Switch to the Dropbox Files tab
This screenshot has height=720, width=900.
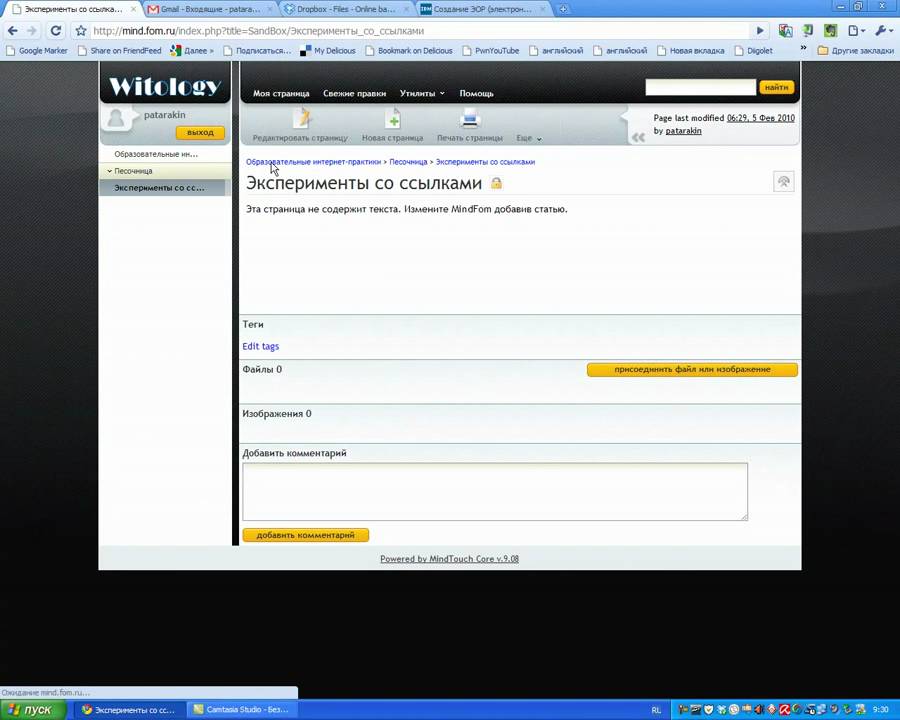(x=347, y=9)
